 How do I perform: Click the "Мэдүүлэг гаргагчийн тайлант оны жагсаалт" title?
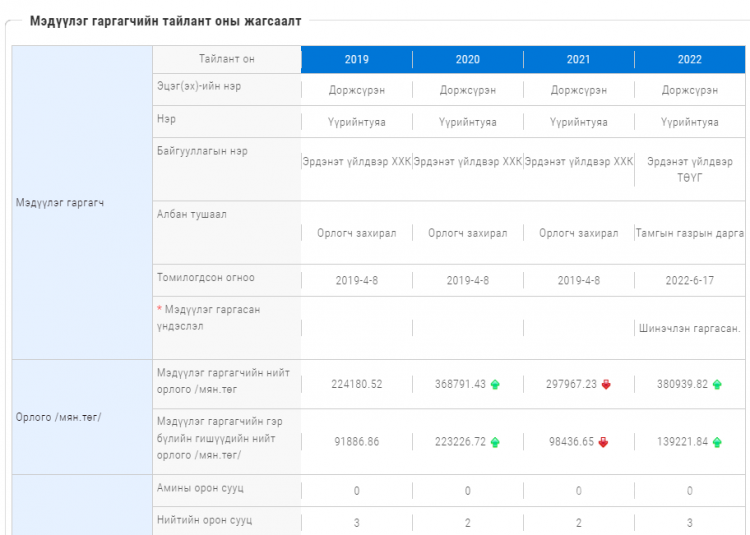165,20
